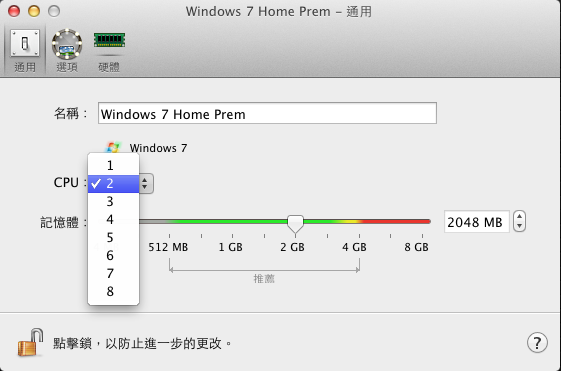
Task: Select 4 CPUs from the list
Action: (x=113, y=219)
